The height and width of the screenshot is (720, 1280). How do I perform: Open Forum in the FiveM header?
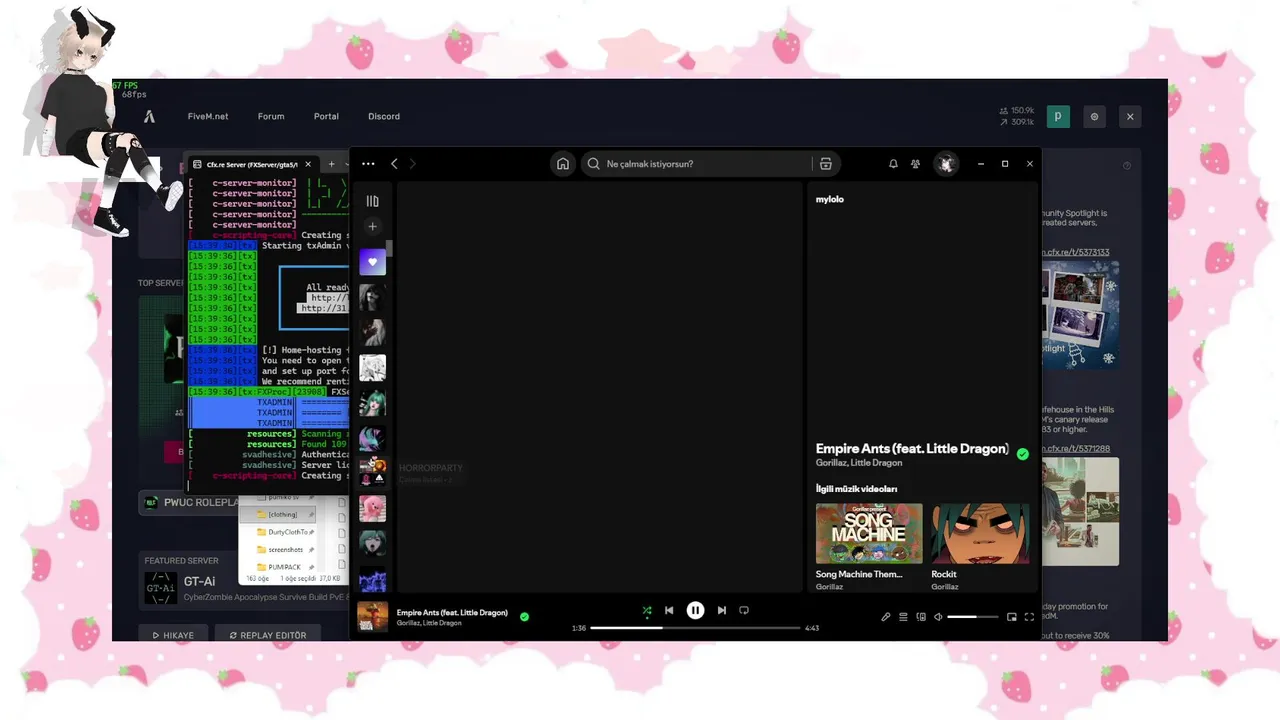click(x=271, y=116)
